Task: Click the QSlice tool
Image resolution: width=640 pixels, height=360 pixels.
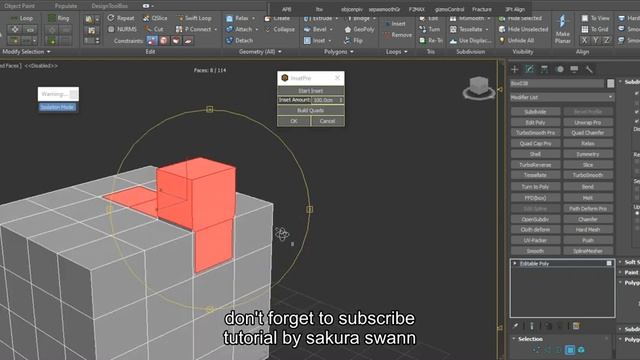Action: point(155,18)
